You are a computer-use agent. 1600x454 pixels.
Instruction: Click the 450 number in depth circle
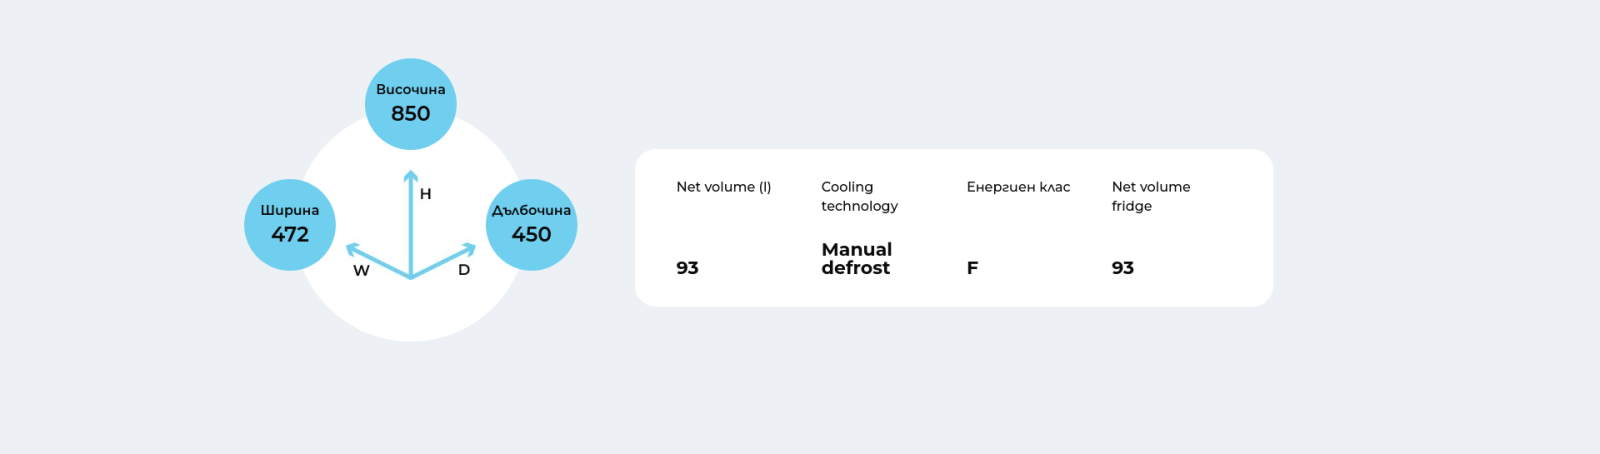[x=531, y=234]
